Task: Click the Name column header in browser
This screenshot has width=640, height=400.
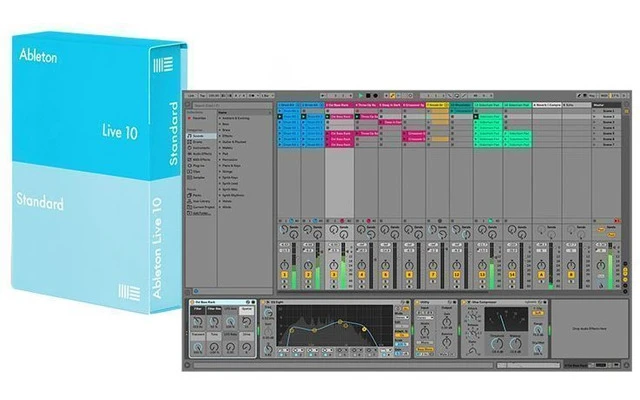Action: (244, 112)
